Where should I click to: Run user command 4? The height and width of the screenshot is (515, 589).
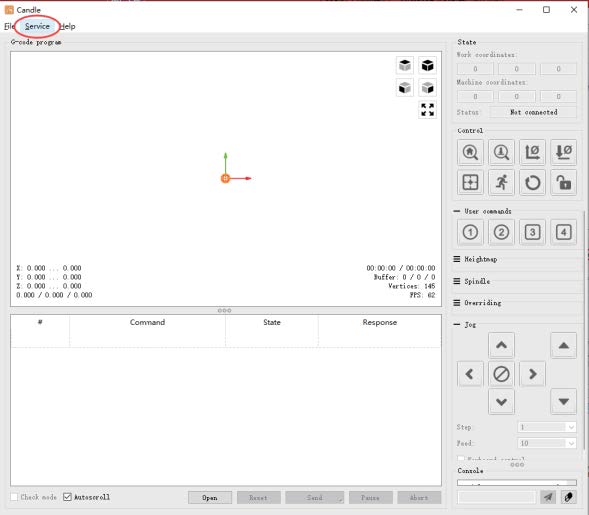click(x=563, y=232)
